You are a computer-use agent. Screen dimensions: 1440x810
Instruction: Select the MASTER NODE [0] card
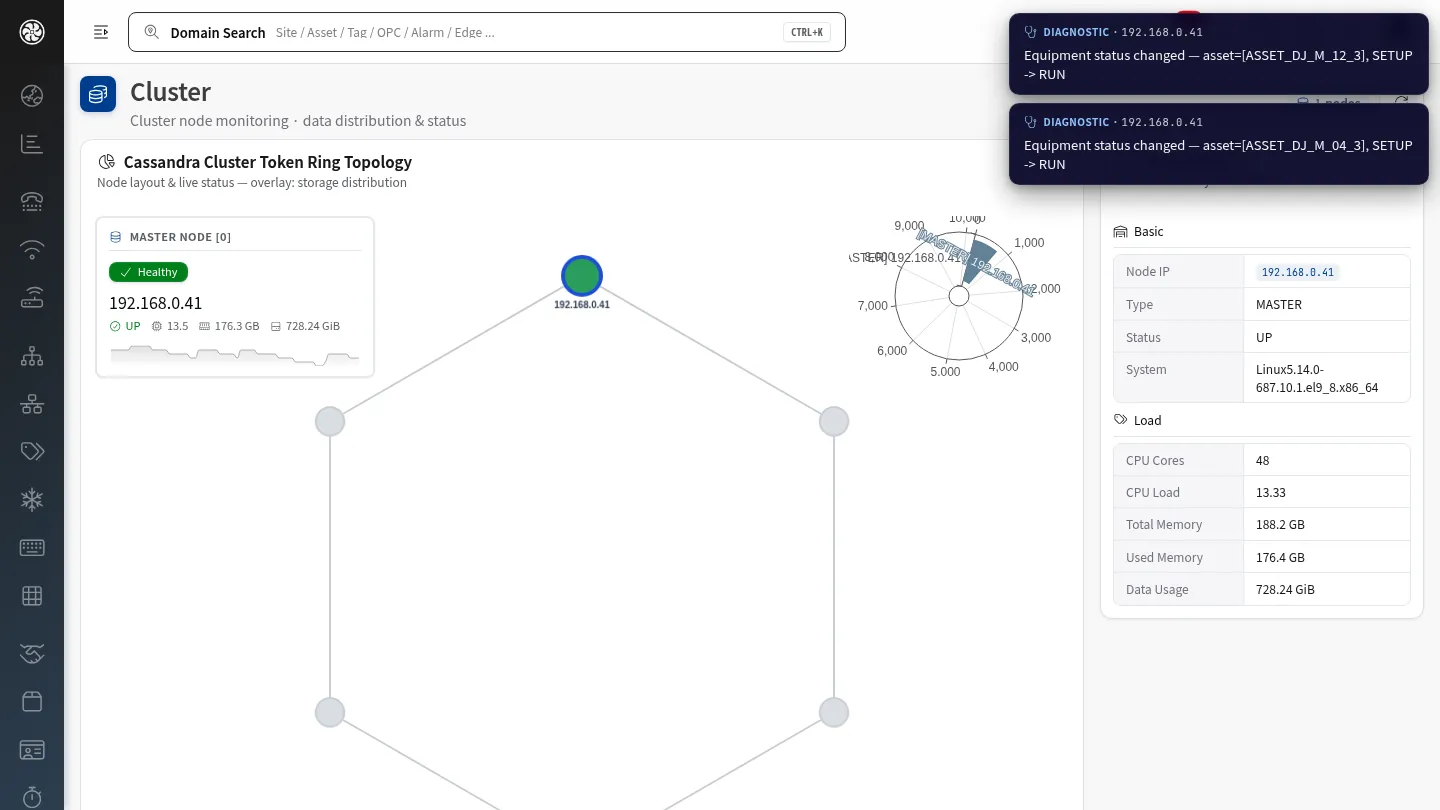[x=235, y=297]
